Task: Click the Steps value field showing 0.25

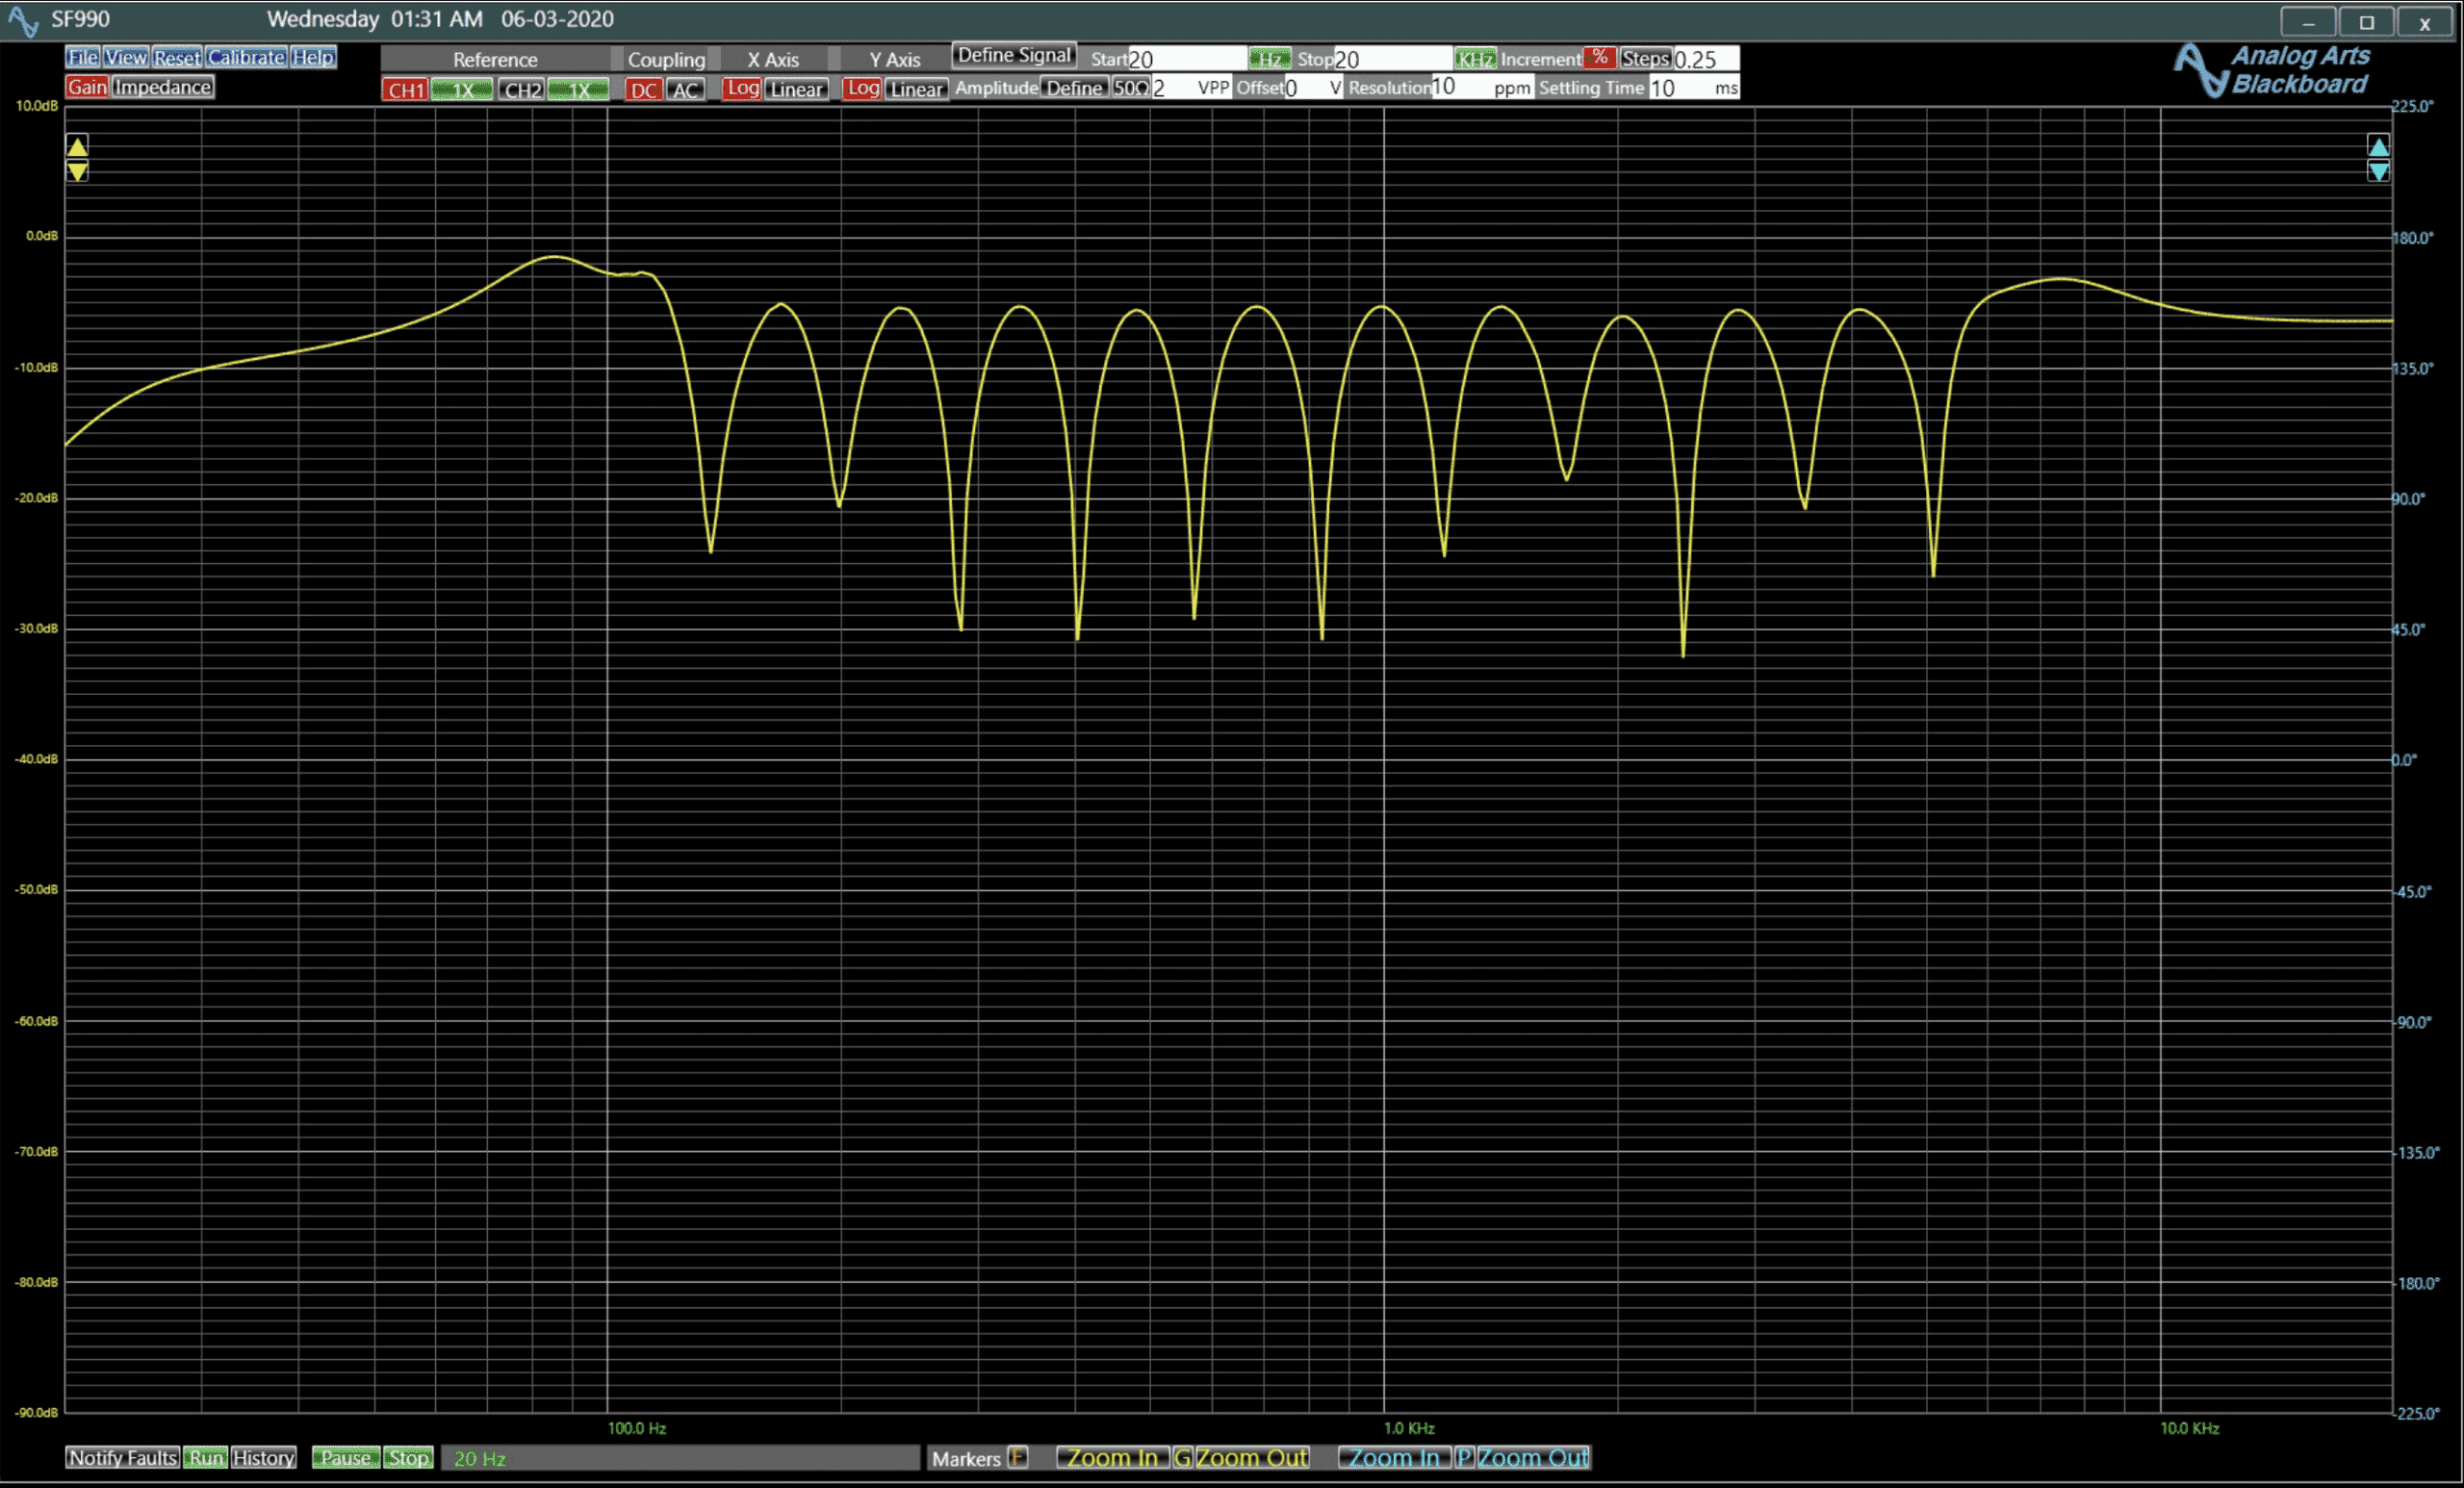Action: (x=1707, y=59)
